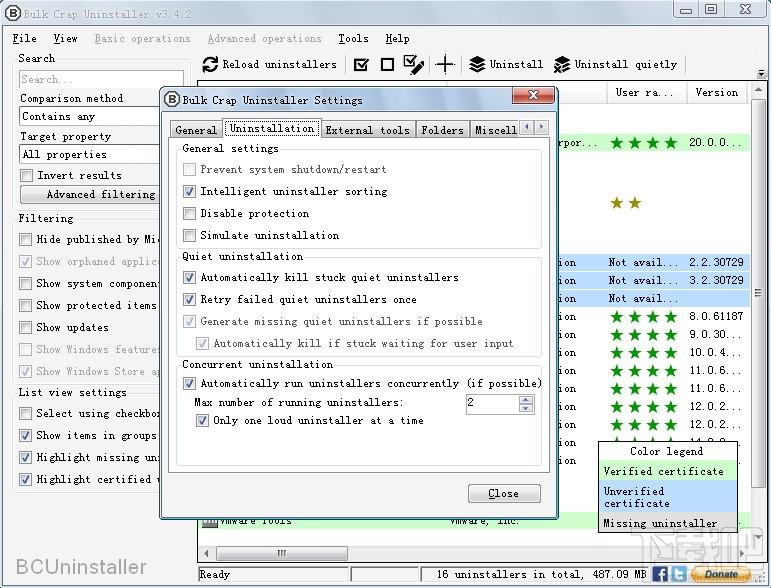The height and width of the screenshot is (588, 771).
Task: Switch to the General tab
Action: point(196,130)
